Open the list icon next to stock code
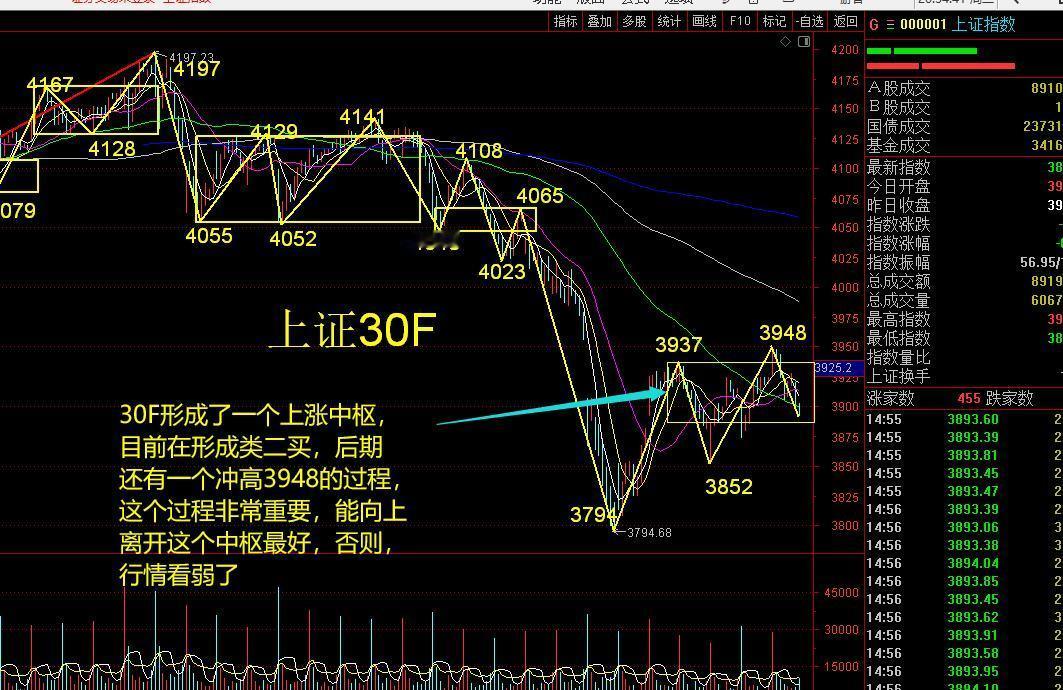The height and width of the screenshot is (690, 1063). 890,25
